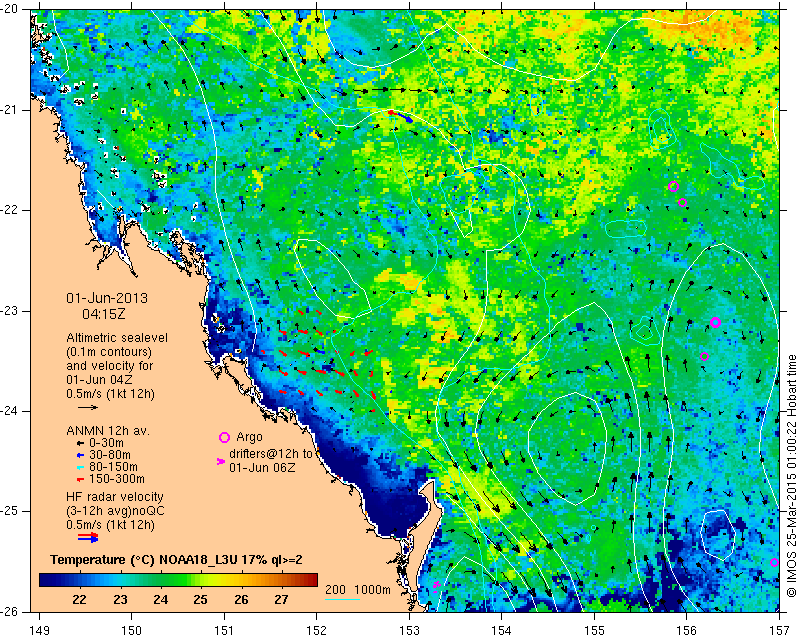Select the cyan 80-150m ANMN arrow symbol
The width and height of the screenshot is (800, 640).
tap(80, 467)
